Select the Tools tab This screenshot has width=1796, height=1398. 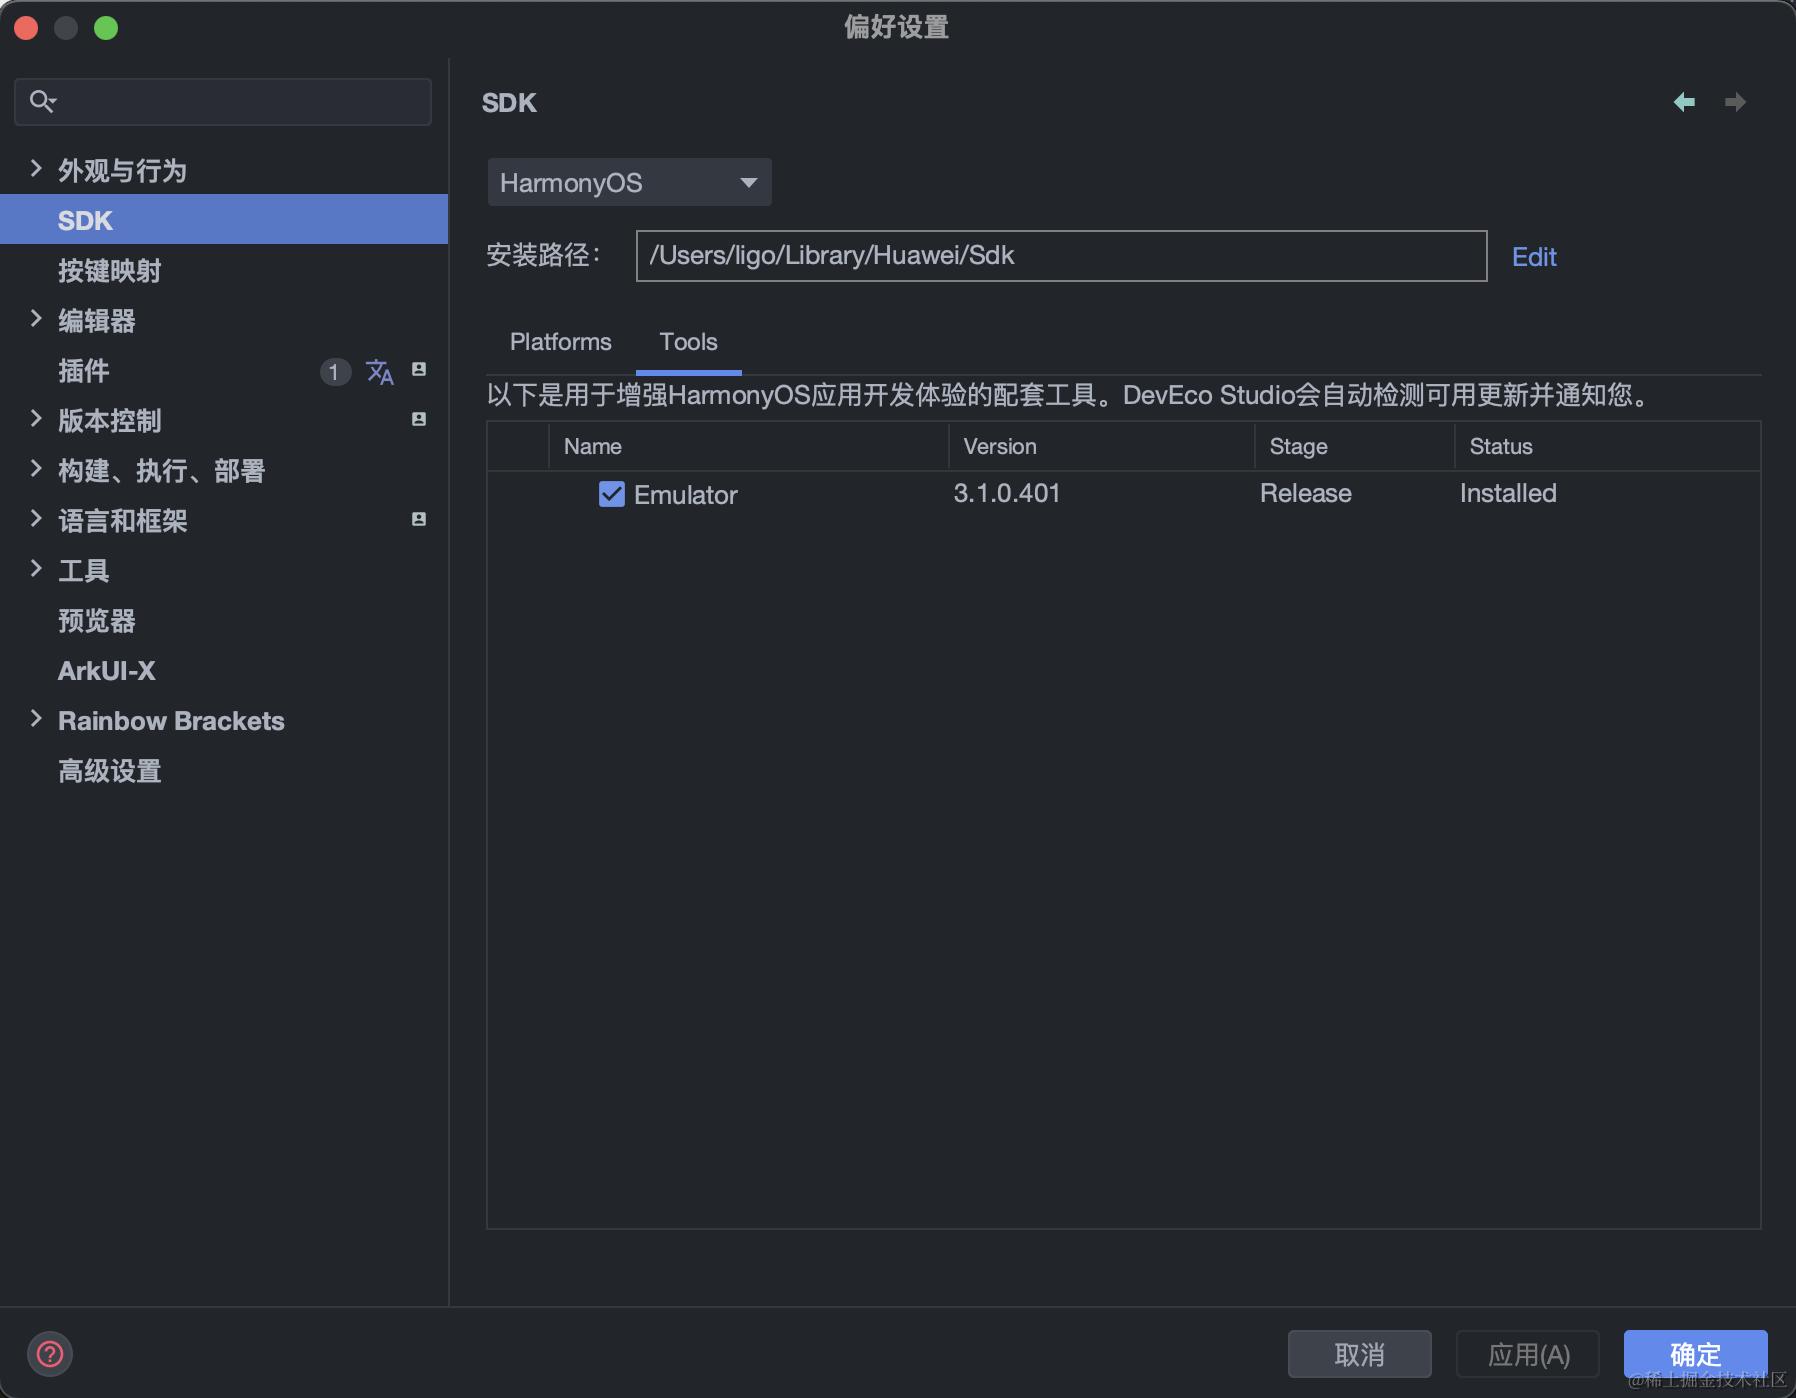688,342
